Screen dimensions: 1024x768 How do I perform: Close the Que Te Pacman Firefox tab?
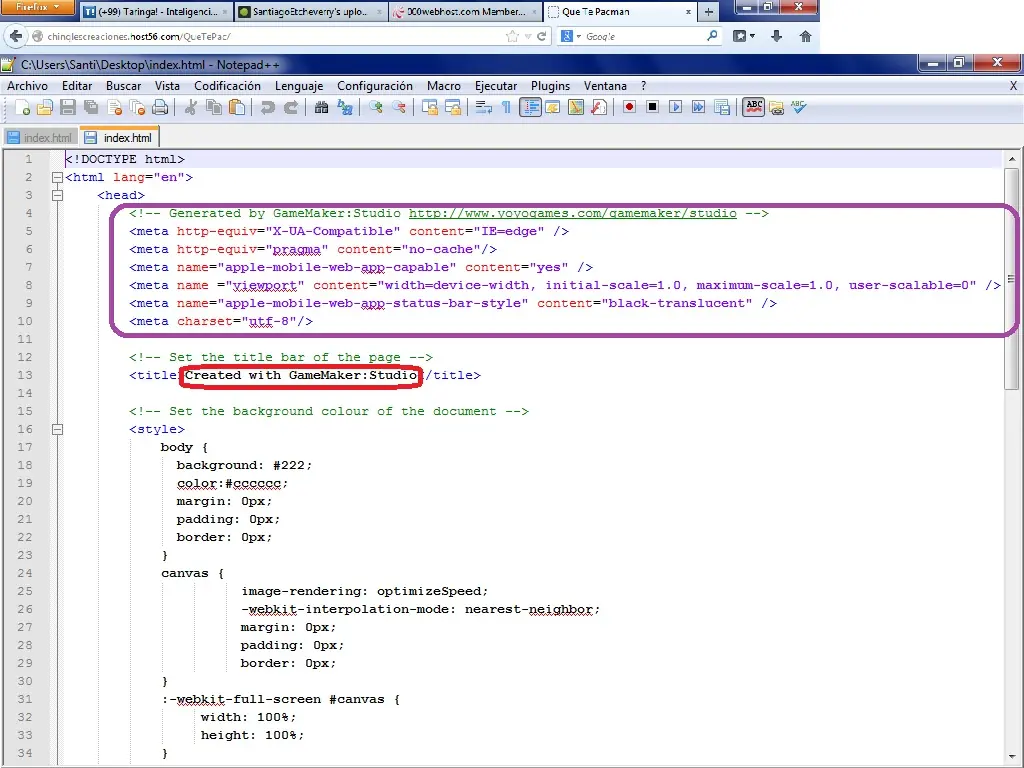click(x=688, y=12)
